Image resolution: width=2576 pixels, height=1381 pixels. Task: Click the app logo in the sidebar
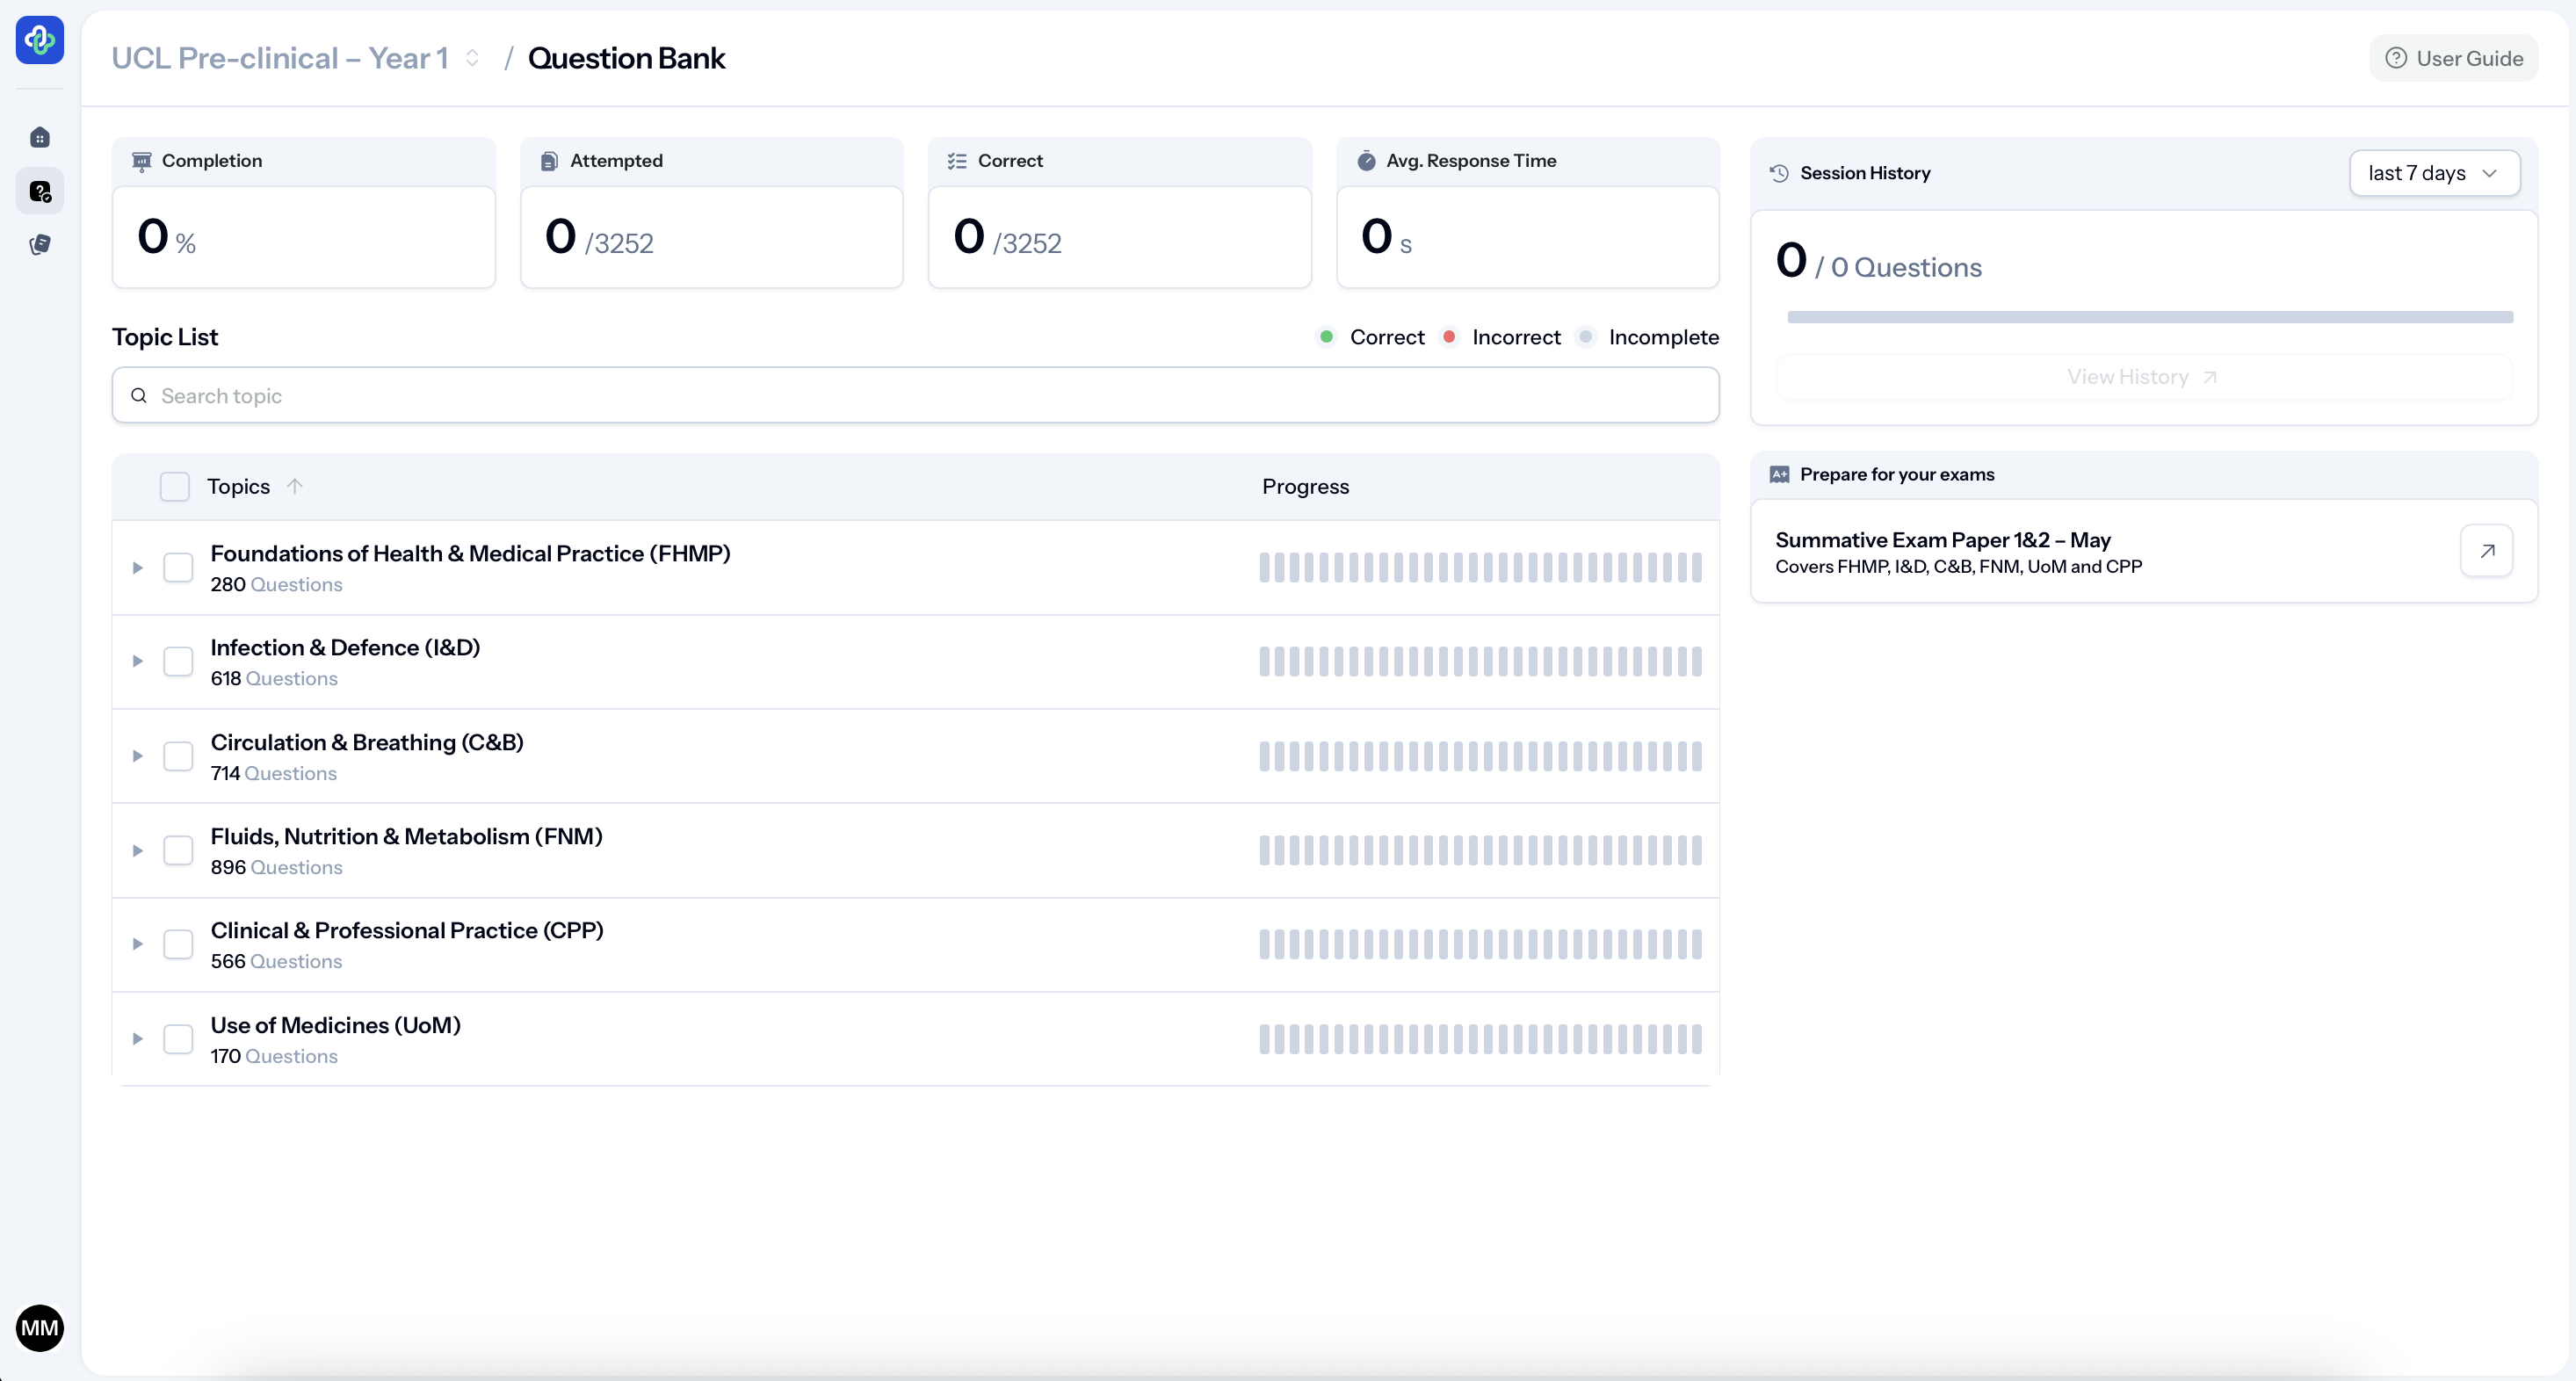pyautogui.click(x=40, y=40)
